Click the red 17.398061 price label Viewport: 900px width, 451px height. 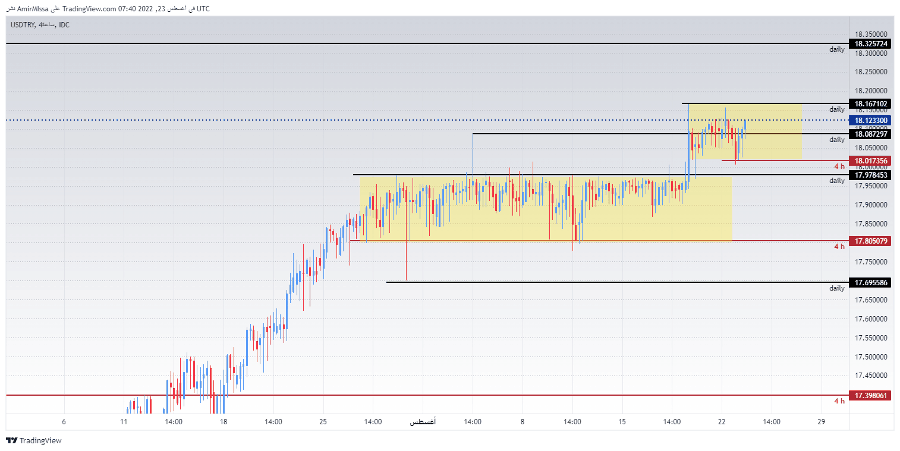click(871, 396)
